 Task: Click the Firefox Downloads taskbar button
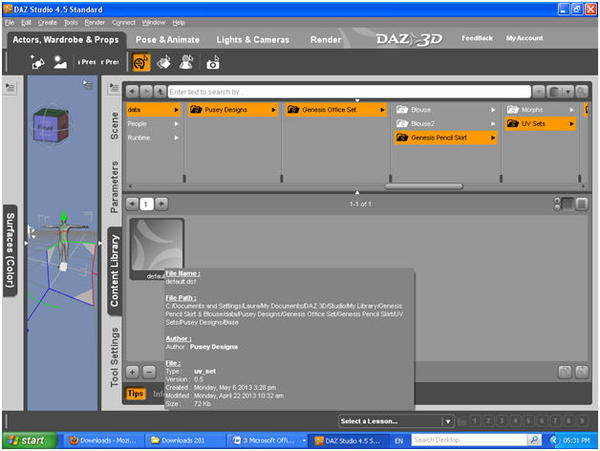pyautogui.click(x=104, y=441)
